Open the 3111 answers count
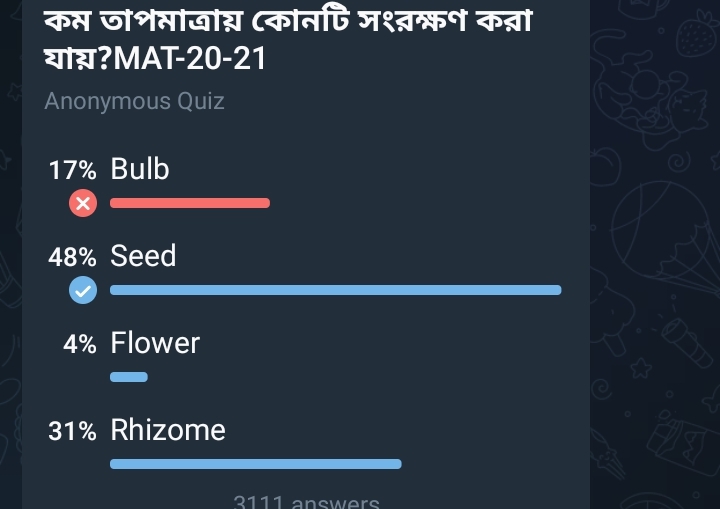 [306, 502]
